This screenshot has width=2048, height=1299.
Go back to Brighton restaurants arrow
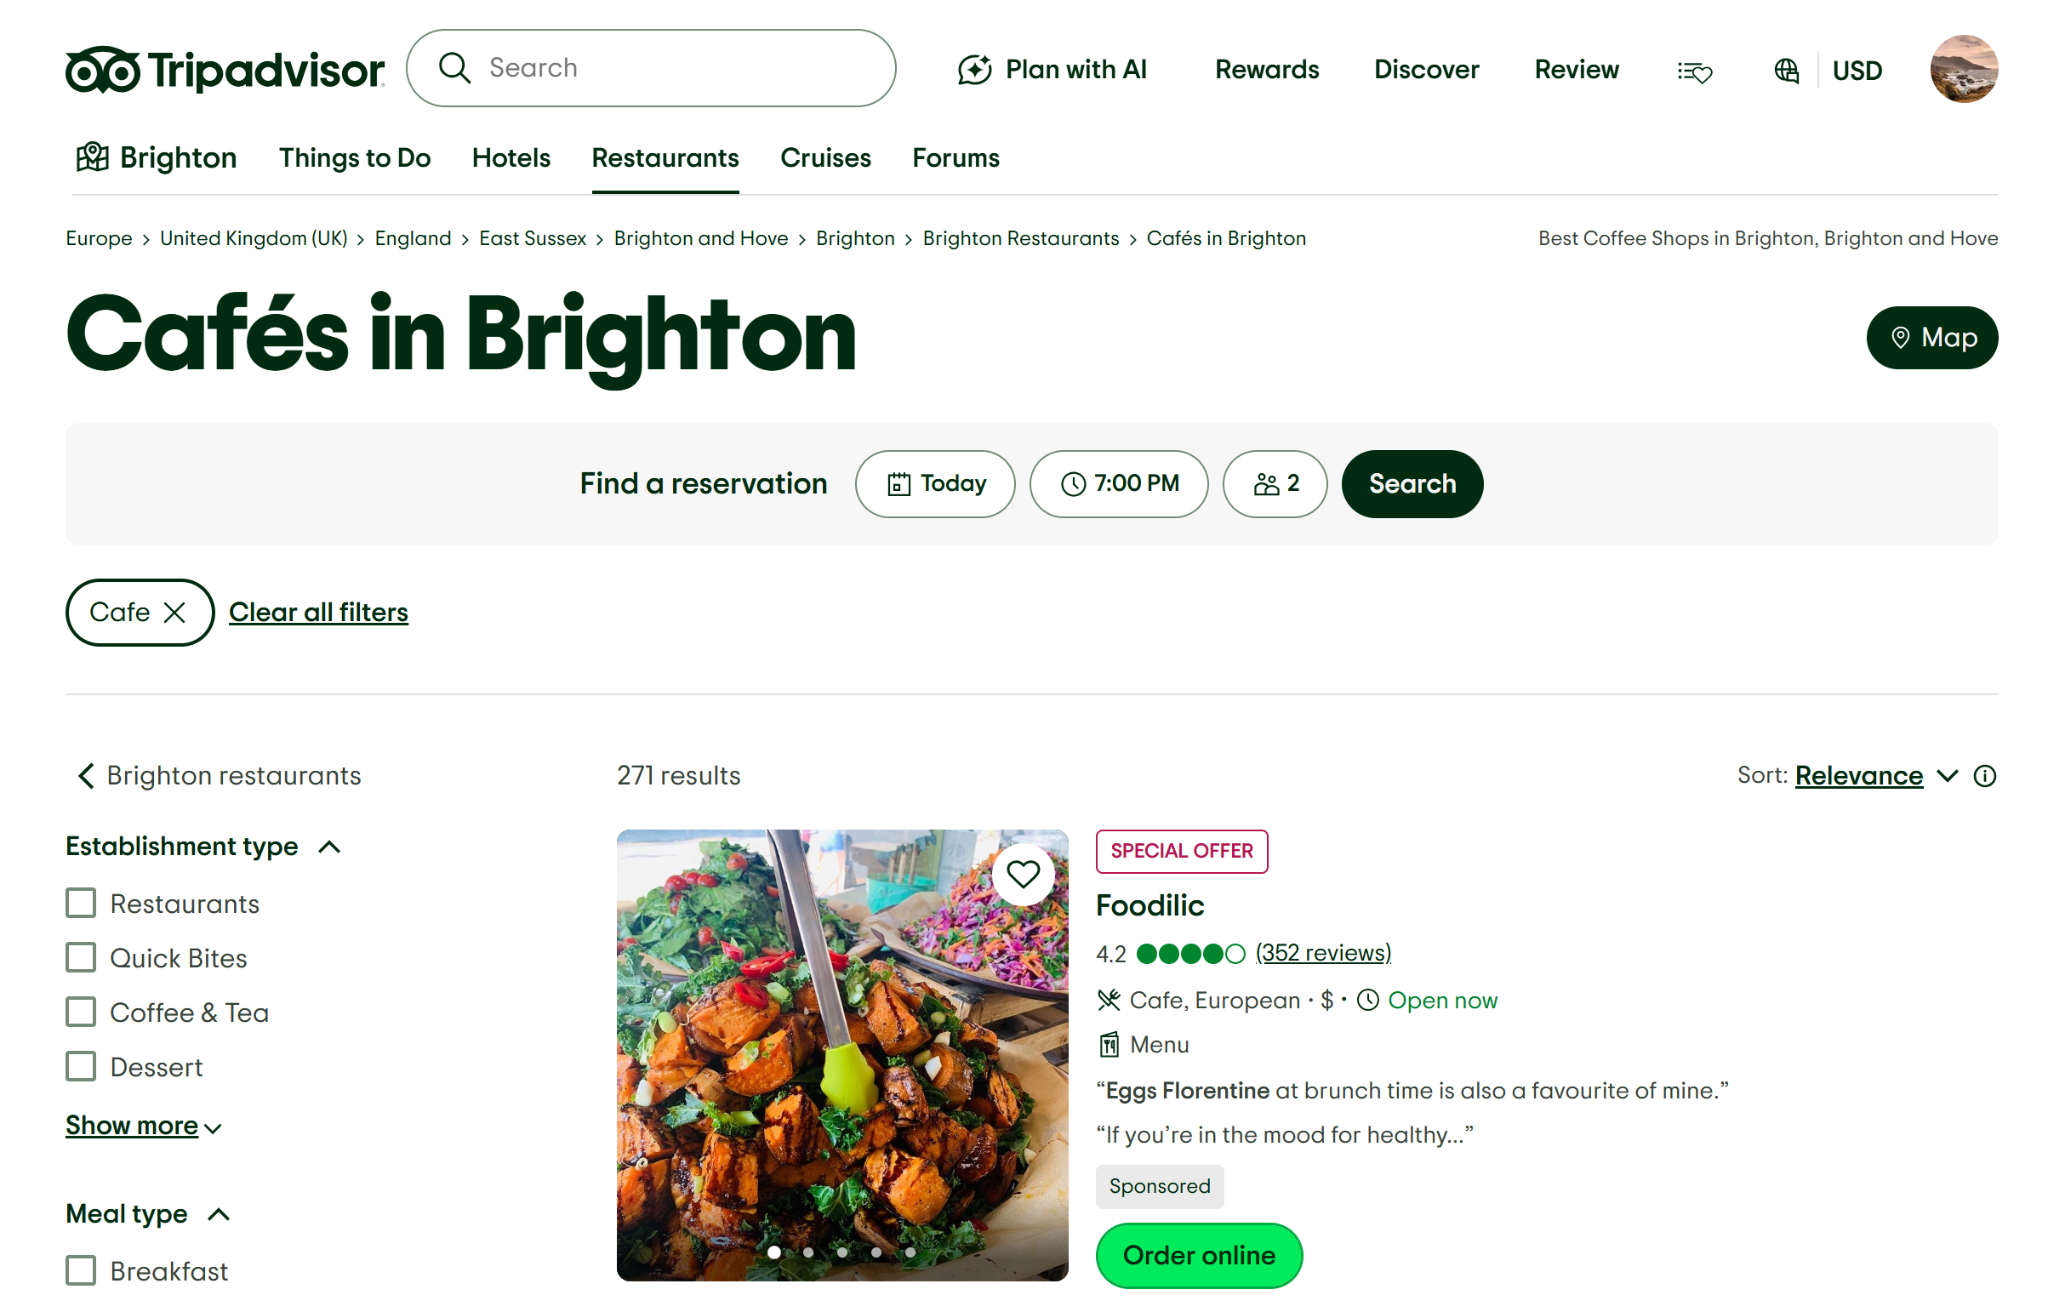(x=86, y=776)
